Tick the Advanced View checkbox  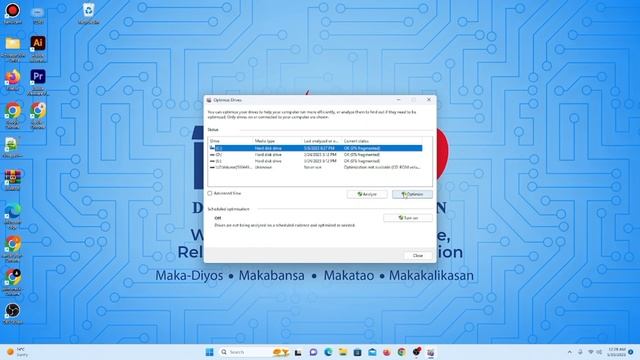pyautogui.click(x=210, y=193)
